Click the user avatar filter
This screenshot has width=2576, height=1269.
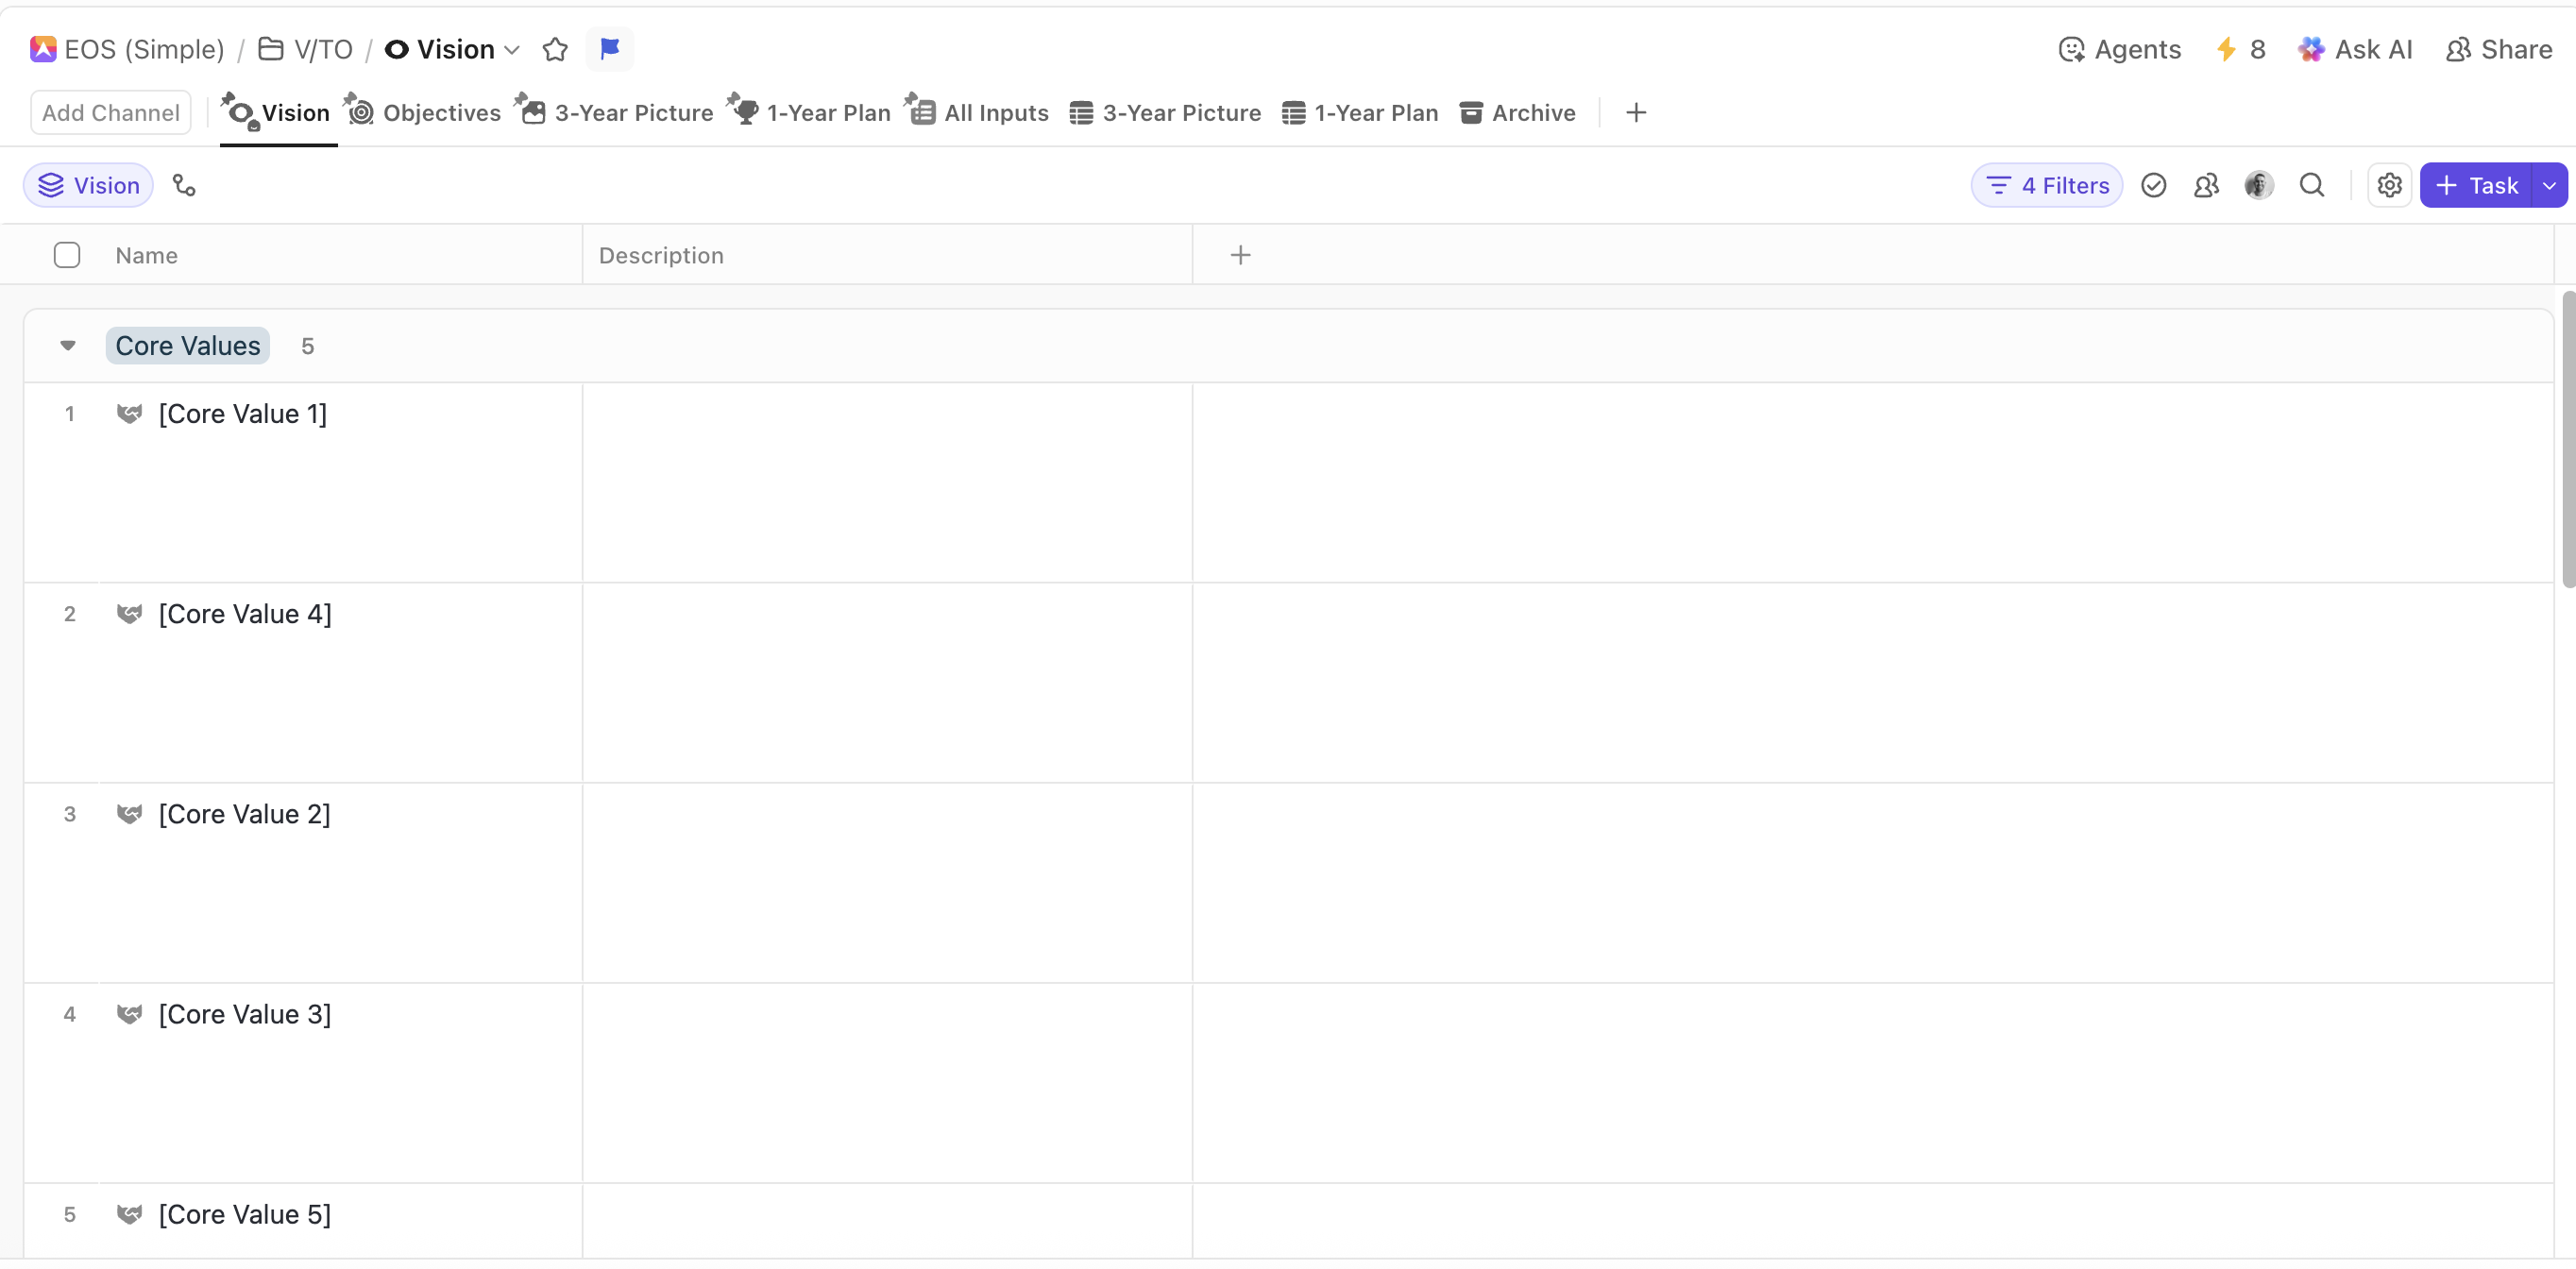pos(2258,185)
